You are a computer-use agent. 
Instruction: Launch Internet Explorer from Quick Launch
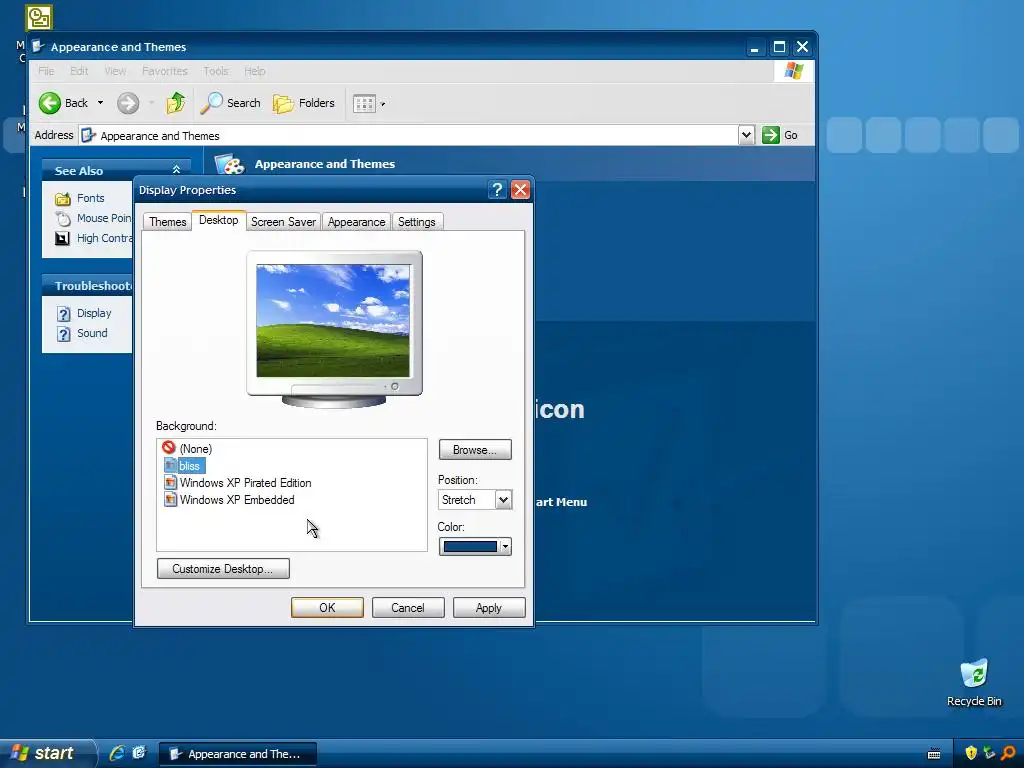tap(117, 754)
